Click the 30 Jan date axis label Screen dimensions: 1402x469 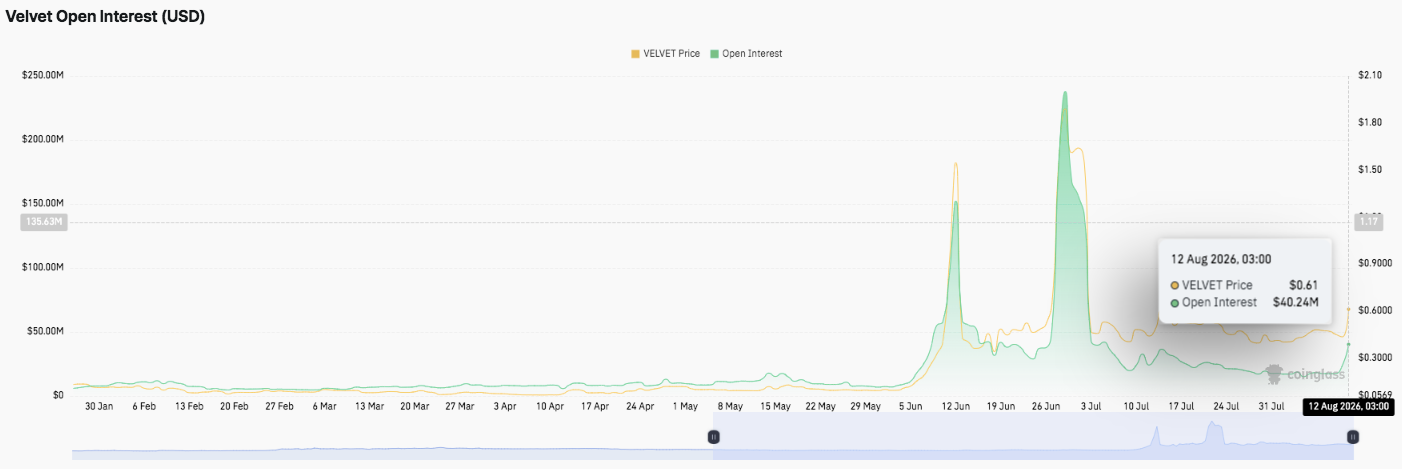(x=100, y=407)
